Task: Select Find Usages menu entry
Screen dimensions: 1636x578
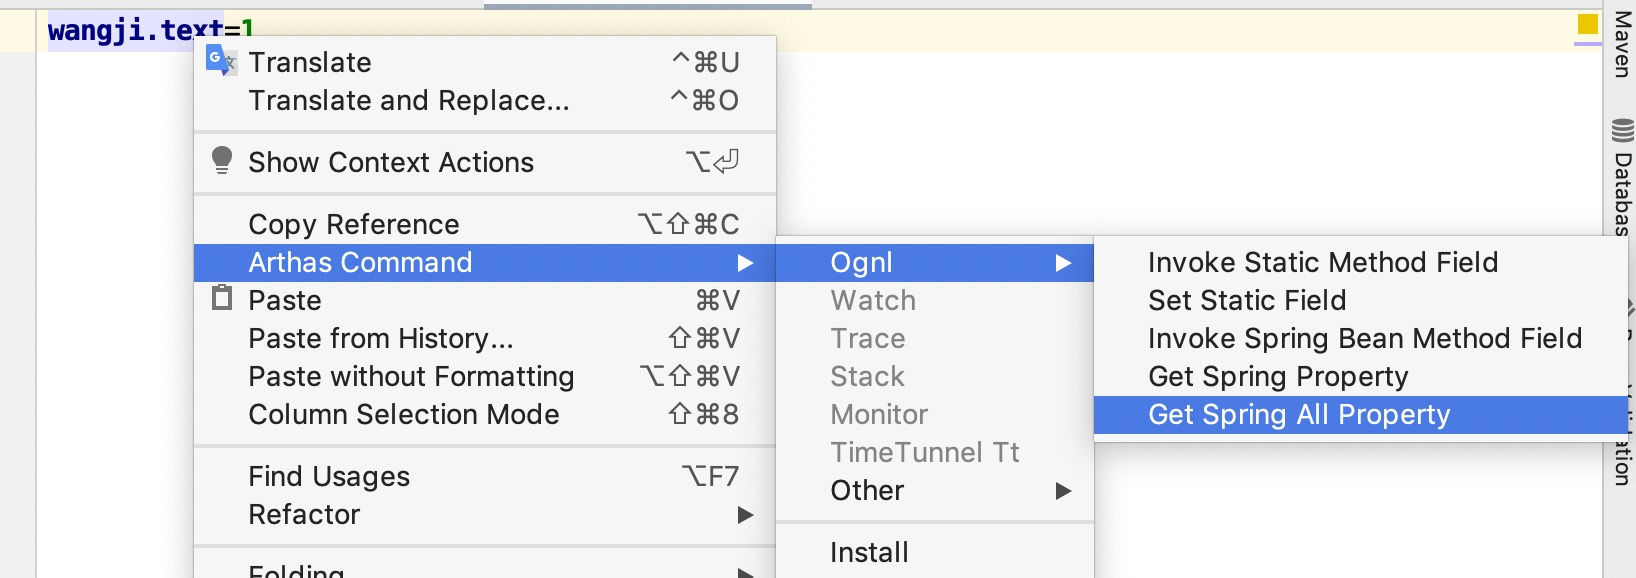Action: coord(485,476)
